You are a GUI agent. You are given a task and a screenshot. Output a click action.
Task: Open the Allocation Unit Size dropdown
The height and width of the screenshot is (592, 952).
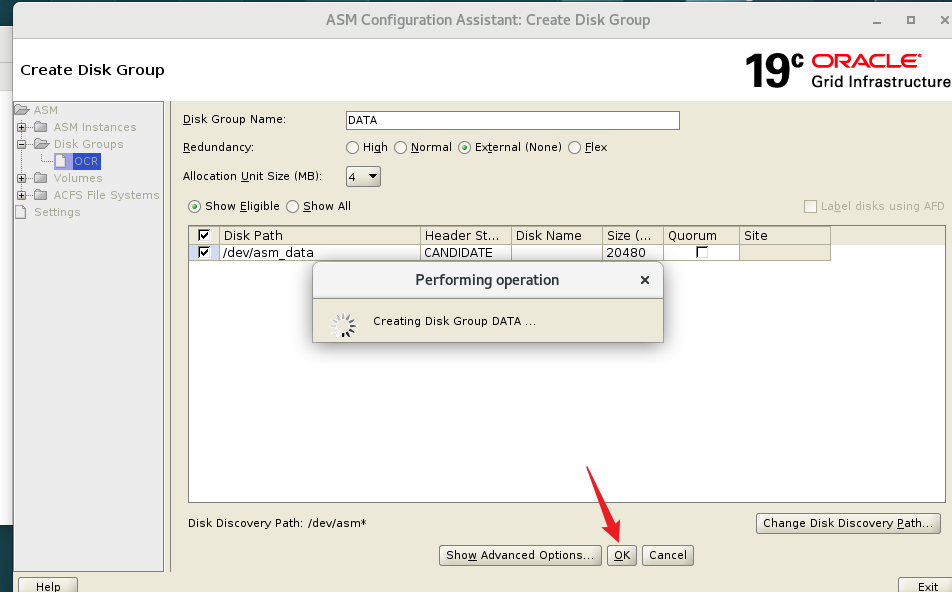(x=363, y=177)
